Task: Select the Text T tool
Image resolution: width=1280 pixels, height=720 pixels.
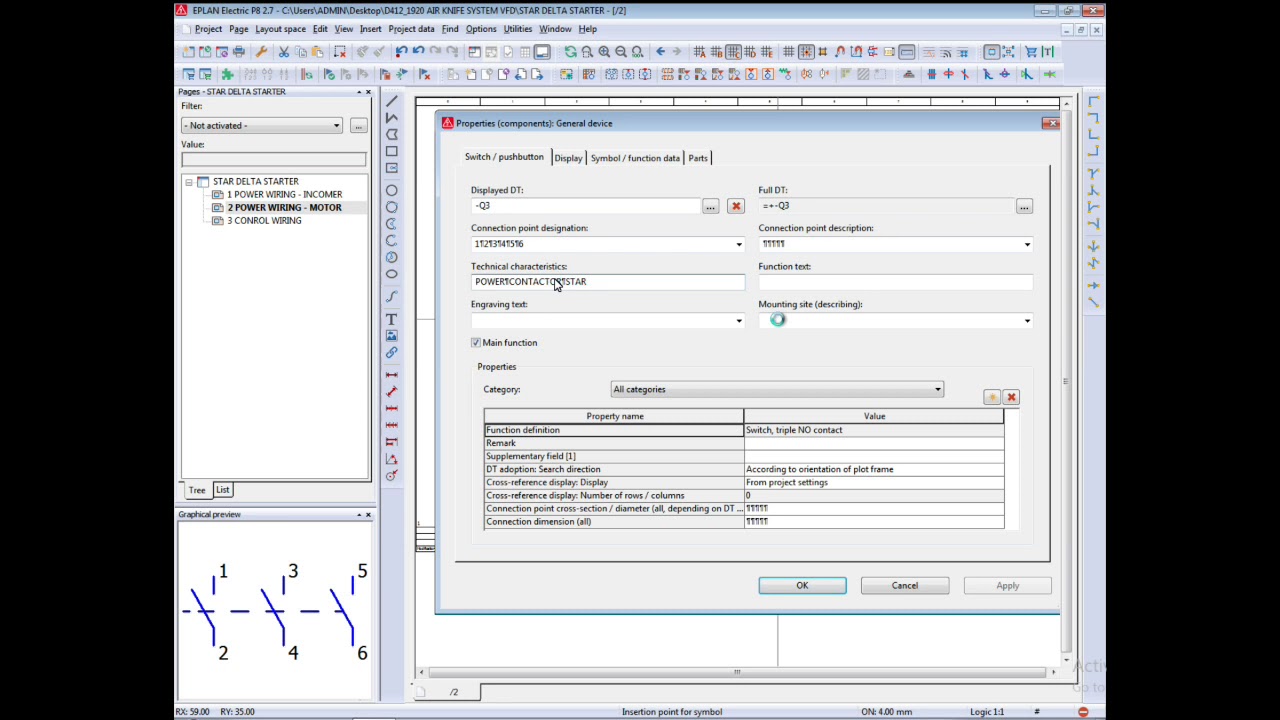Action: point(391,319)
